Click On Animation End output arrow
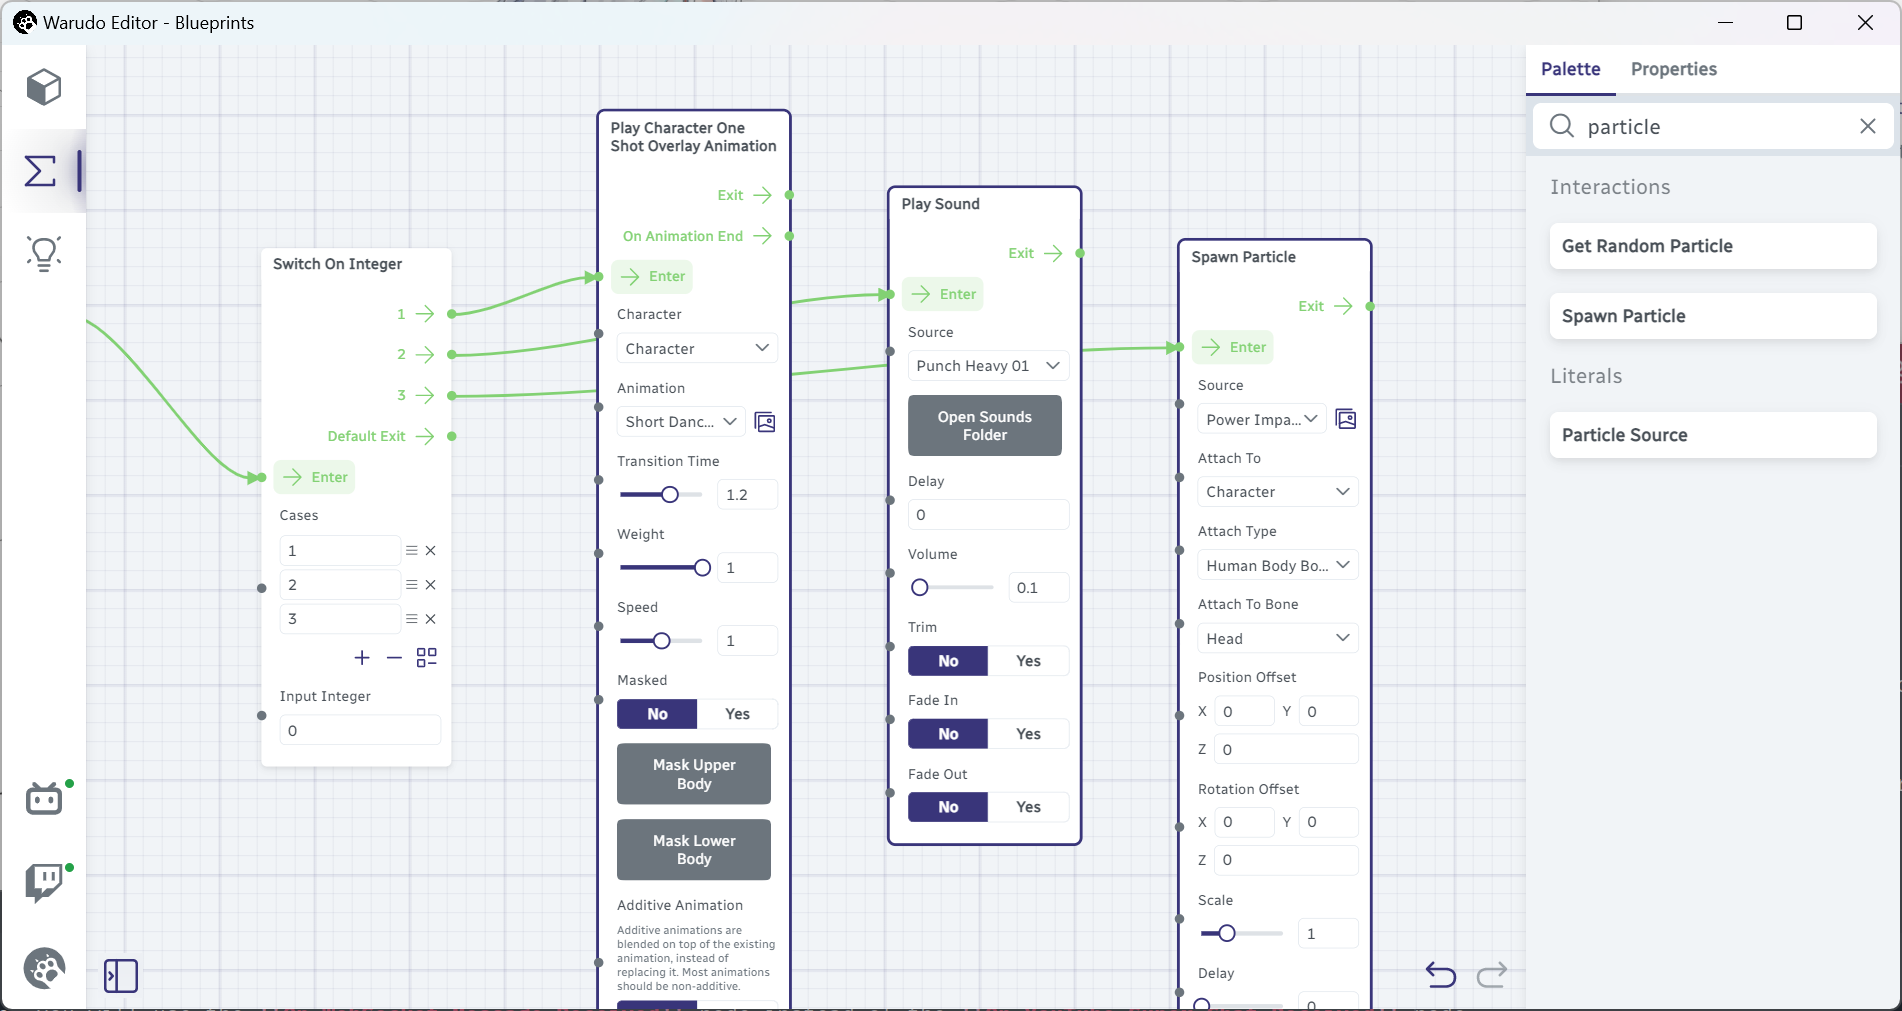 click(762, 236)
